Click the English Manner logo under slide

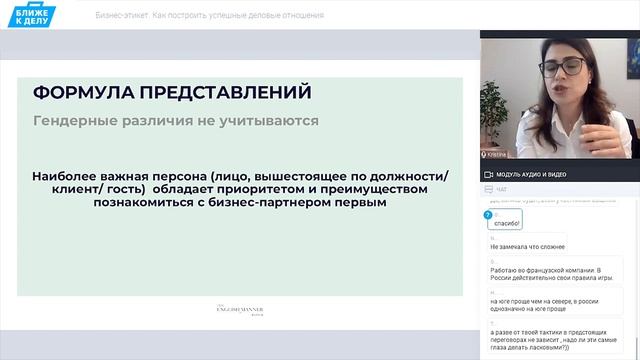pos(240,310)
